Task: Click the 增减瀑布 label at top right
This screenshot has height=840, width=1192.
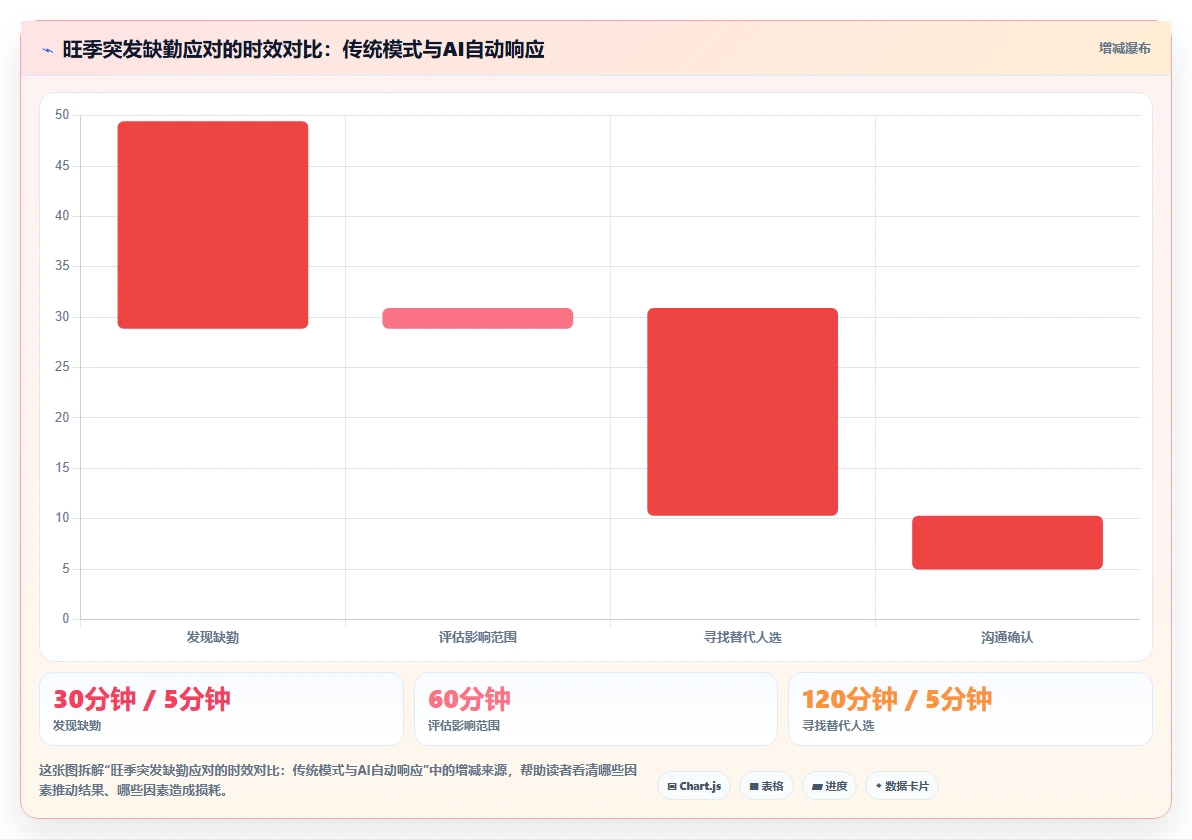Action: pos(1124,49)
